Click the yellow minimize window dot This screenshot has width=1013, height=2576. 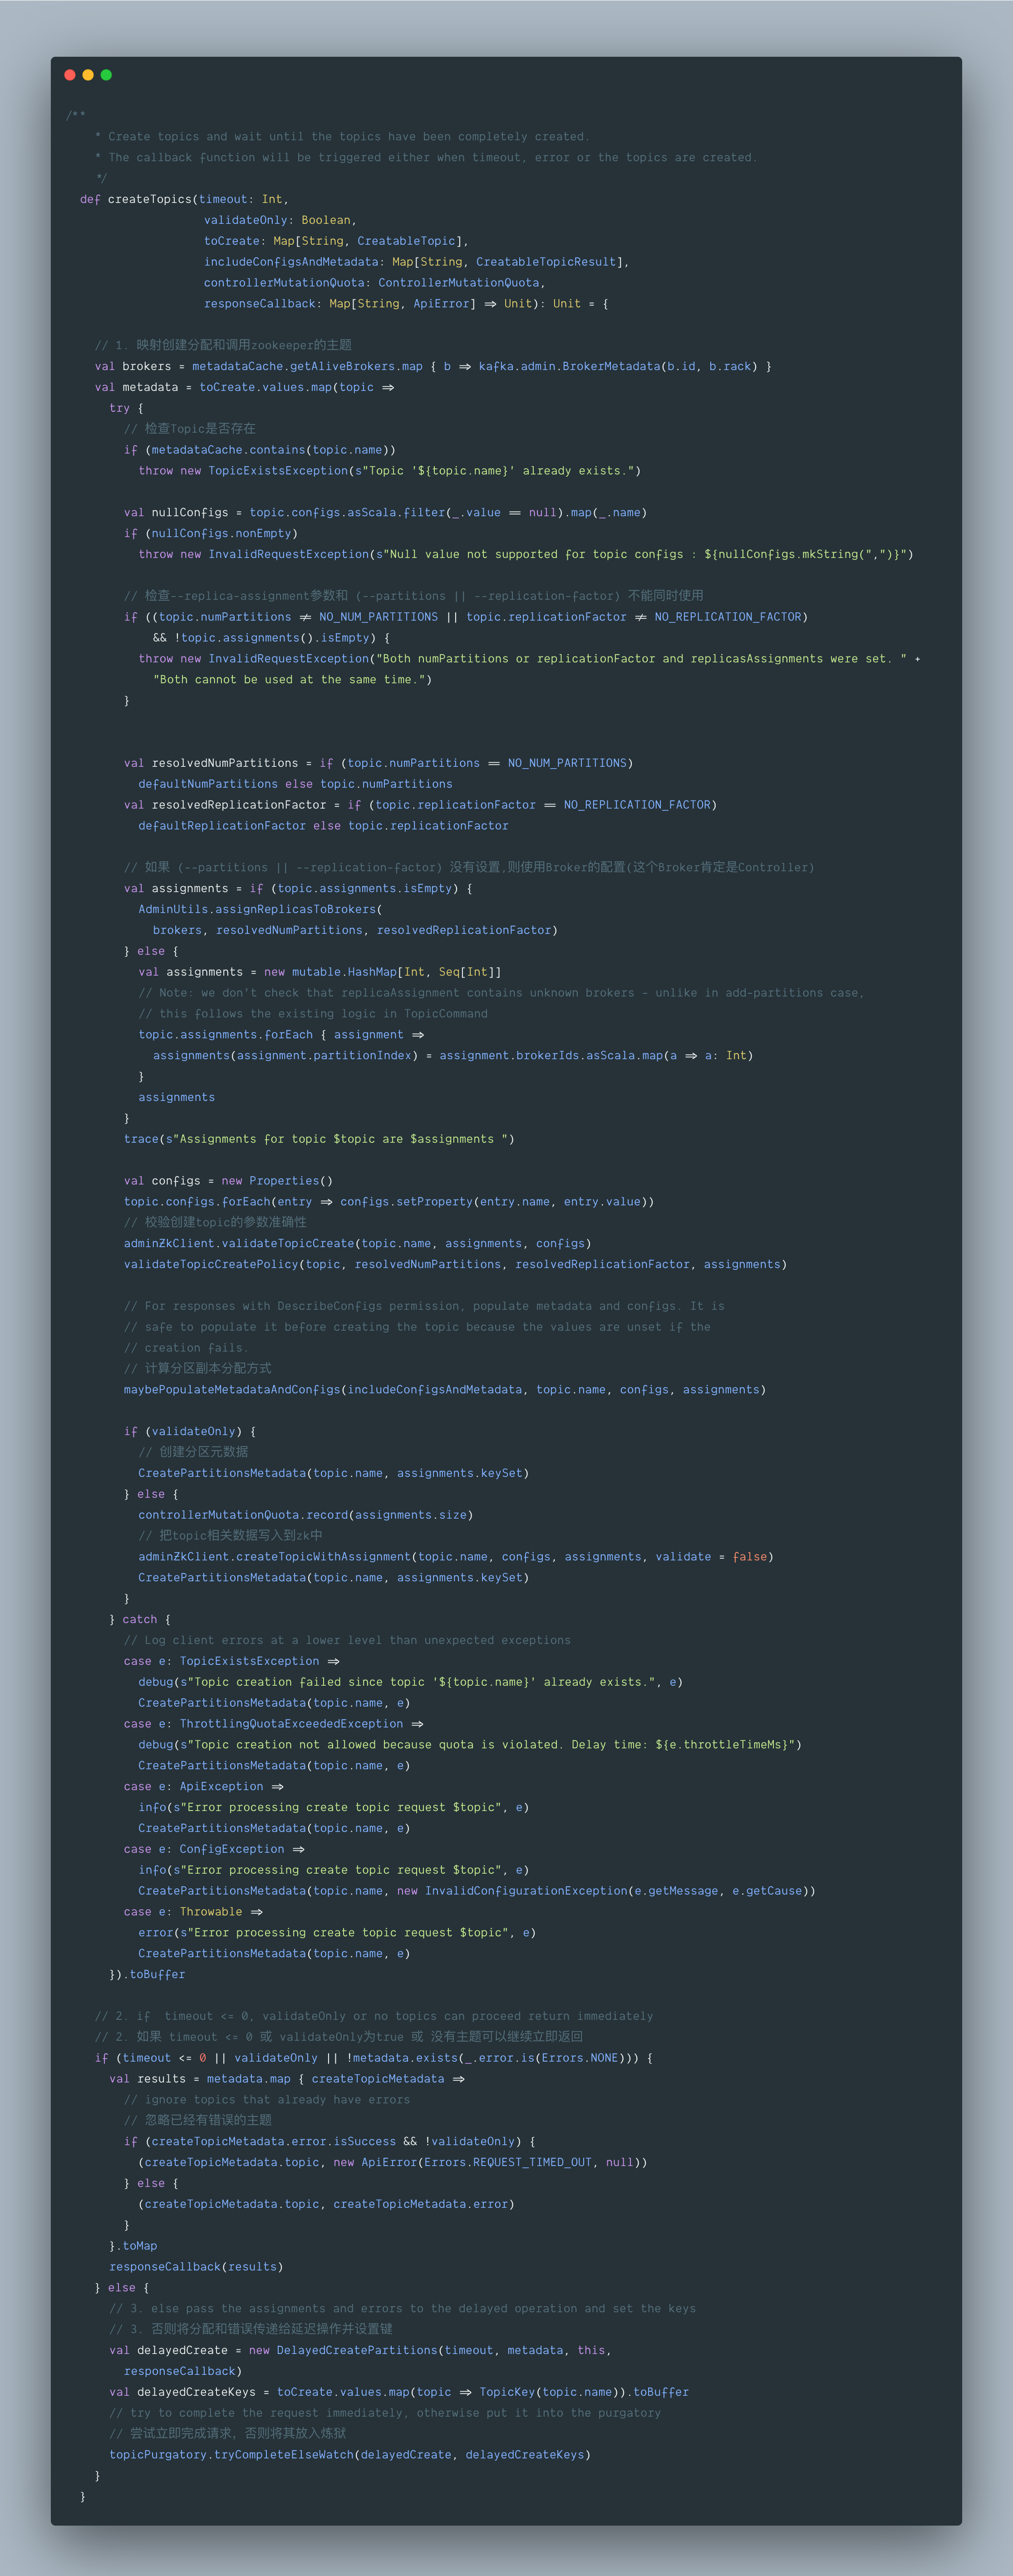pos(88,75)
